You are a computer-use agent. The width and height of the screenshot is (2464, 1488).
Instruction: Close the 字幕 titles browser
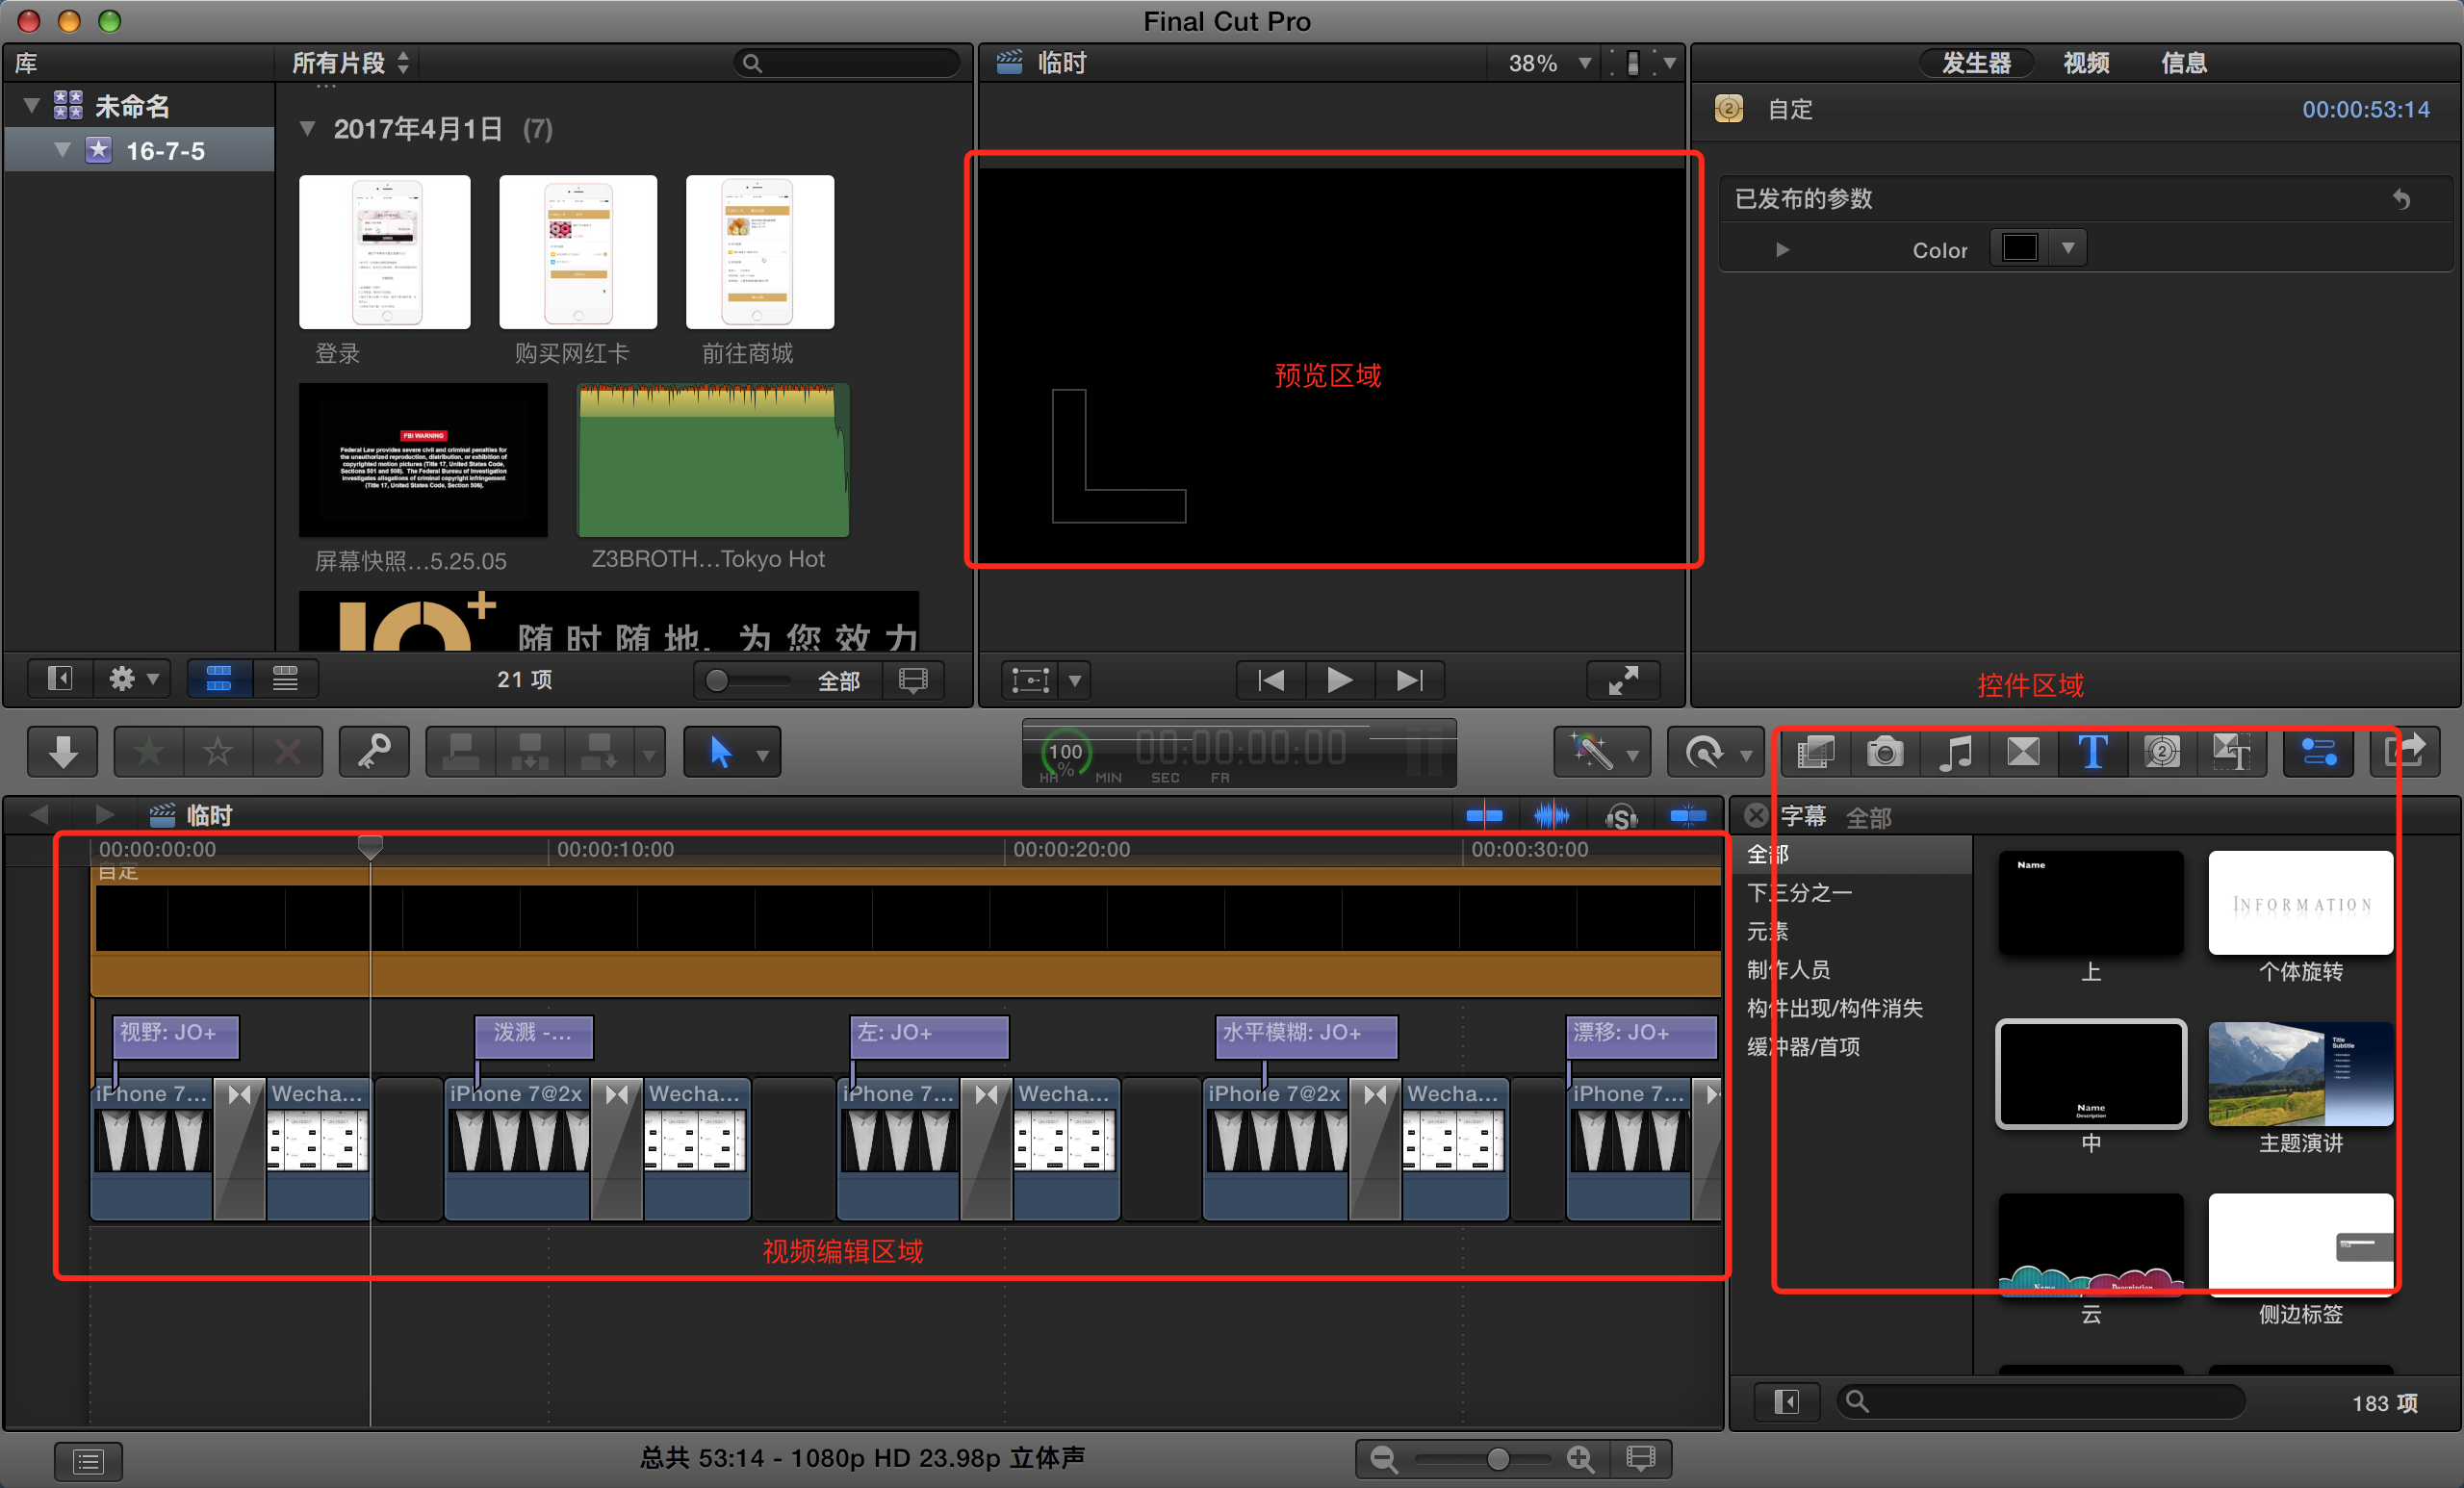coord(1756,815)
